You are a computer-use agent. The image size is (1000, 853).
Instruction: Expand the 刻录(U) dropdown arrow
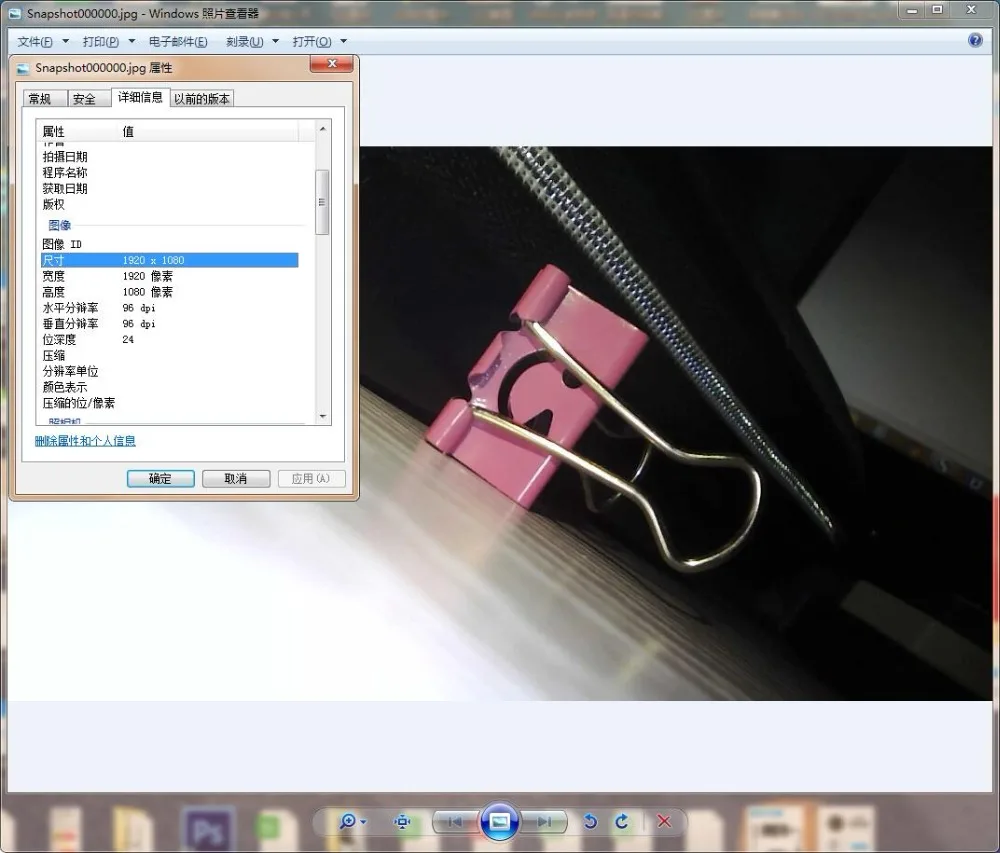click(276, 41)
